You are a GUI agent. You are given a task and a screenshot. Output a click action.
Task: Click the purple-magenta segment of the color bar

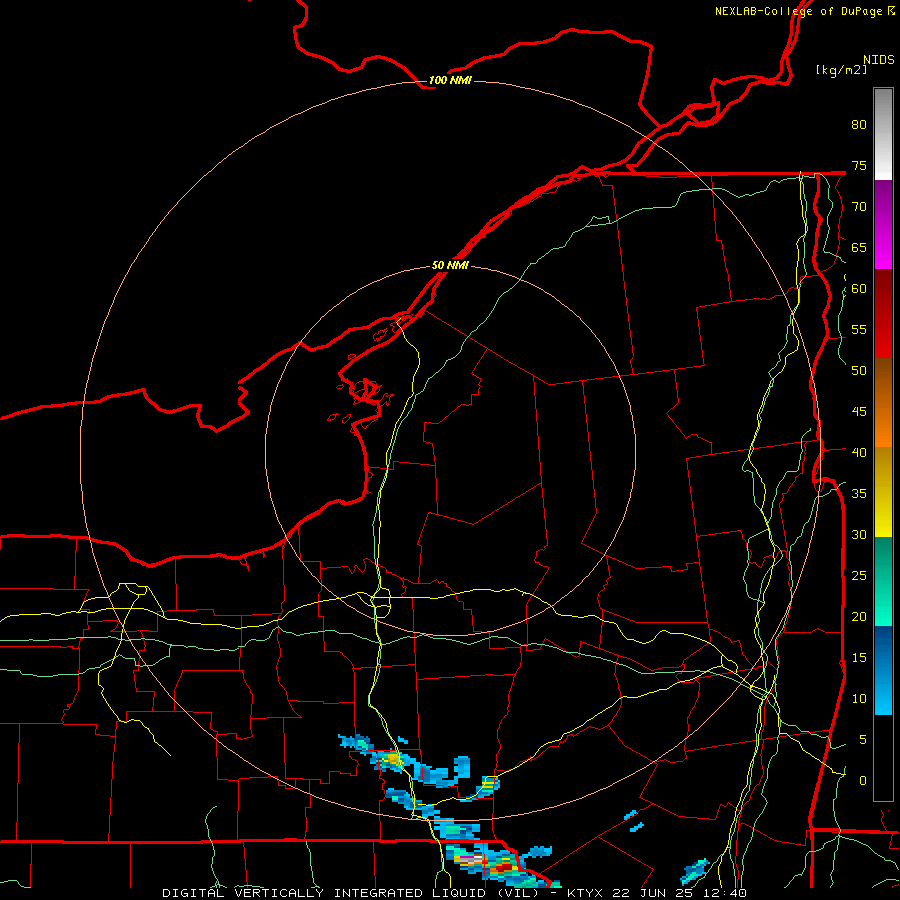pyautogui.click(x=883, y=225)
